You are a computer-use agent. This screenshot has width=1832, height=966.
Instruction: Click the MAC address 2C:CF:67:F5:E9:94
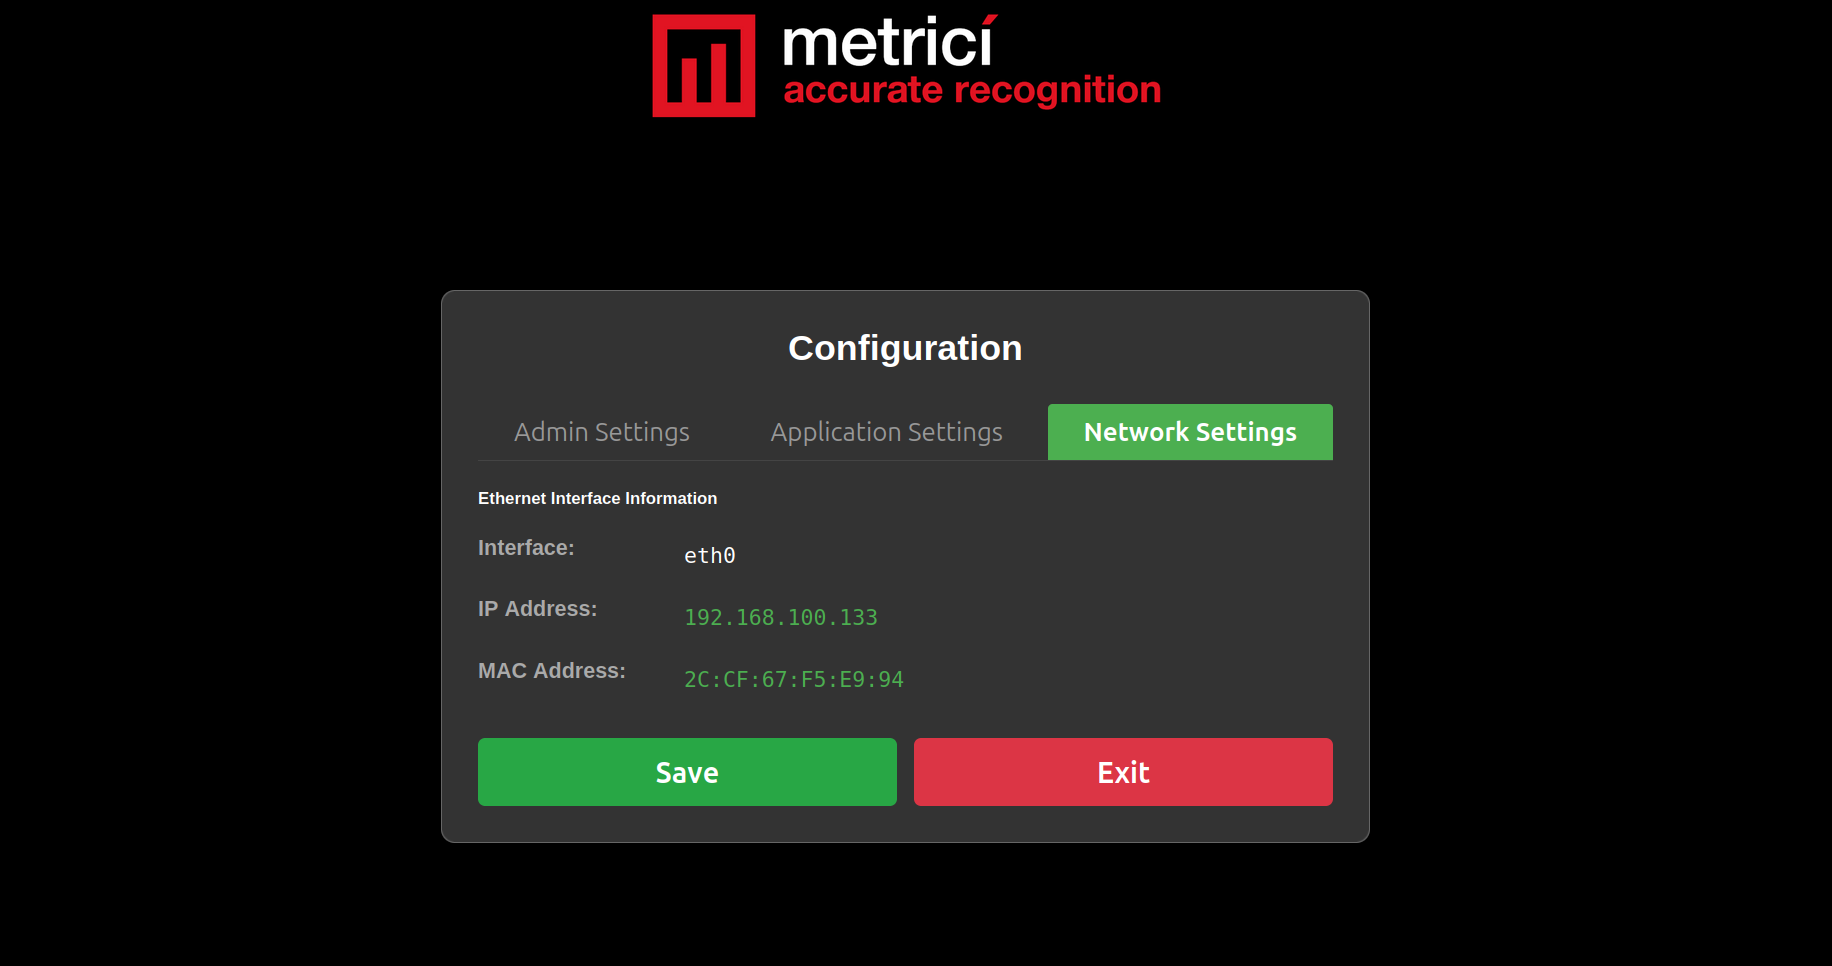click(794, 680)
